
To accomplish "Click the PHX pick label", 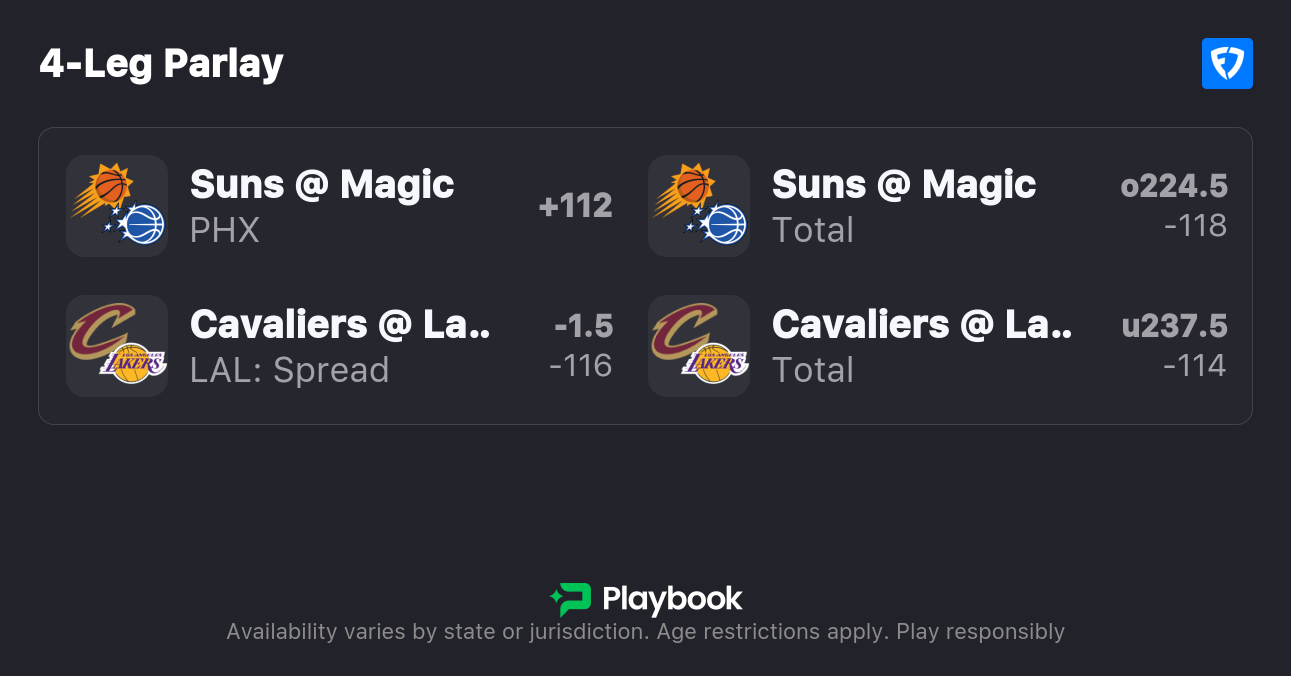I will 225,230.
